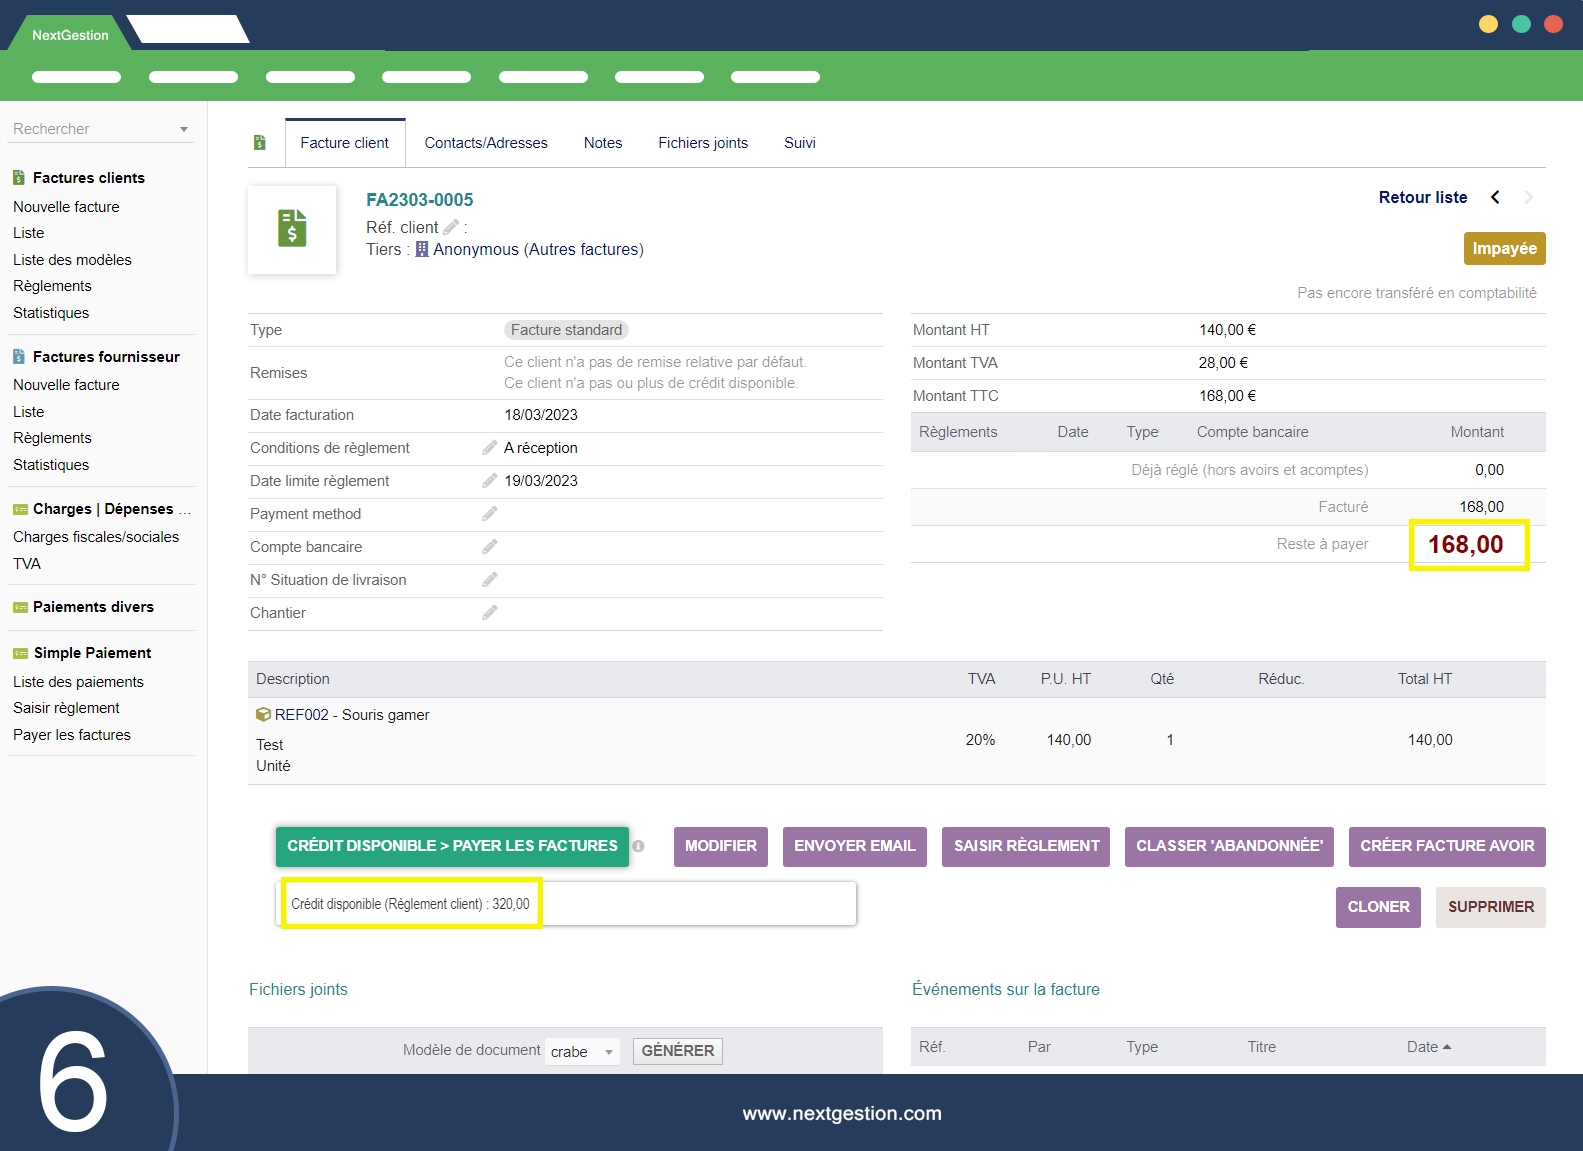Click pencil icon beside Chantier
1583x1151 pixels.
point(489,613)
